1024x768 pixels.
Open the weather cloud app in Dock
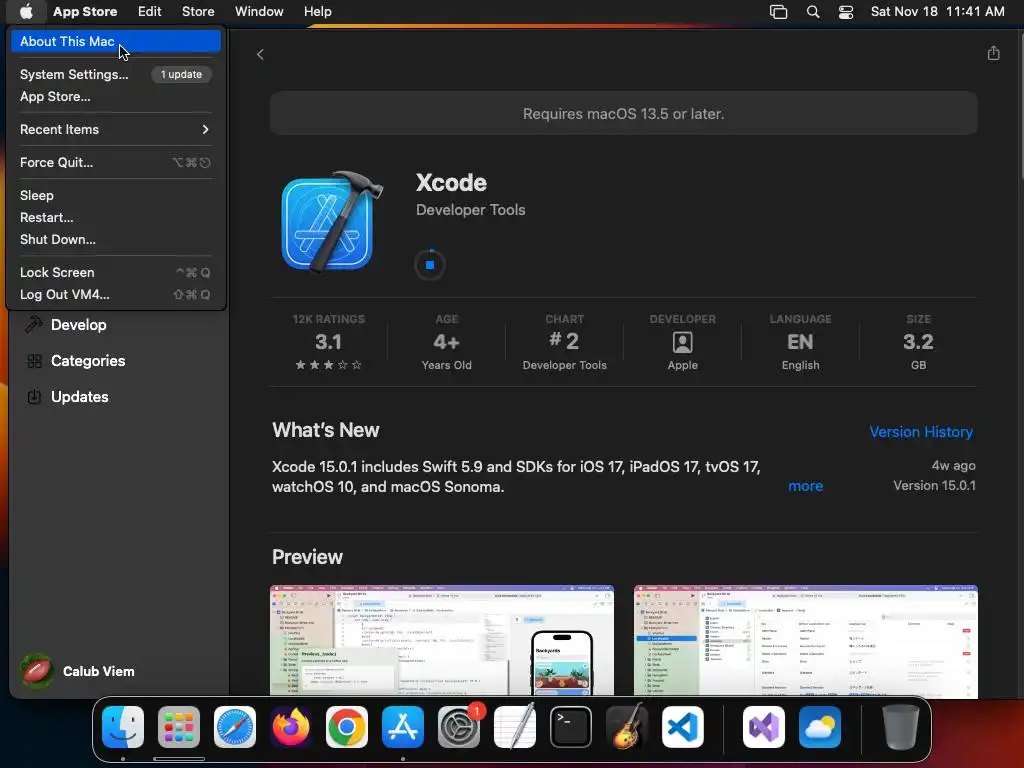[820, 727]
